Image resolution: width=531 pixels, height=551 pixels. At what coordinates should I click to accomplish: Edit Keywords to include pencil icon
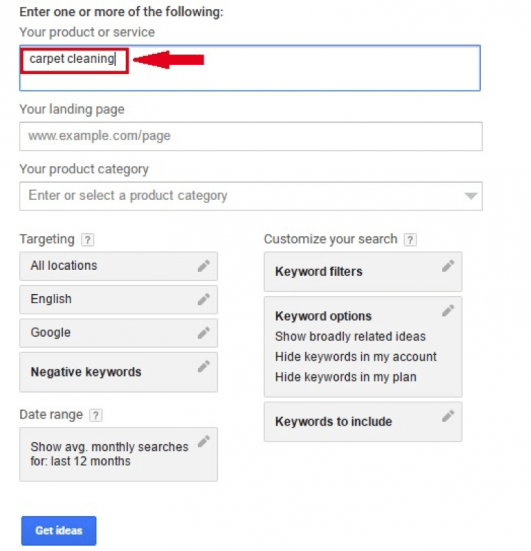coord(448,416)
